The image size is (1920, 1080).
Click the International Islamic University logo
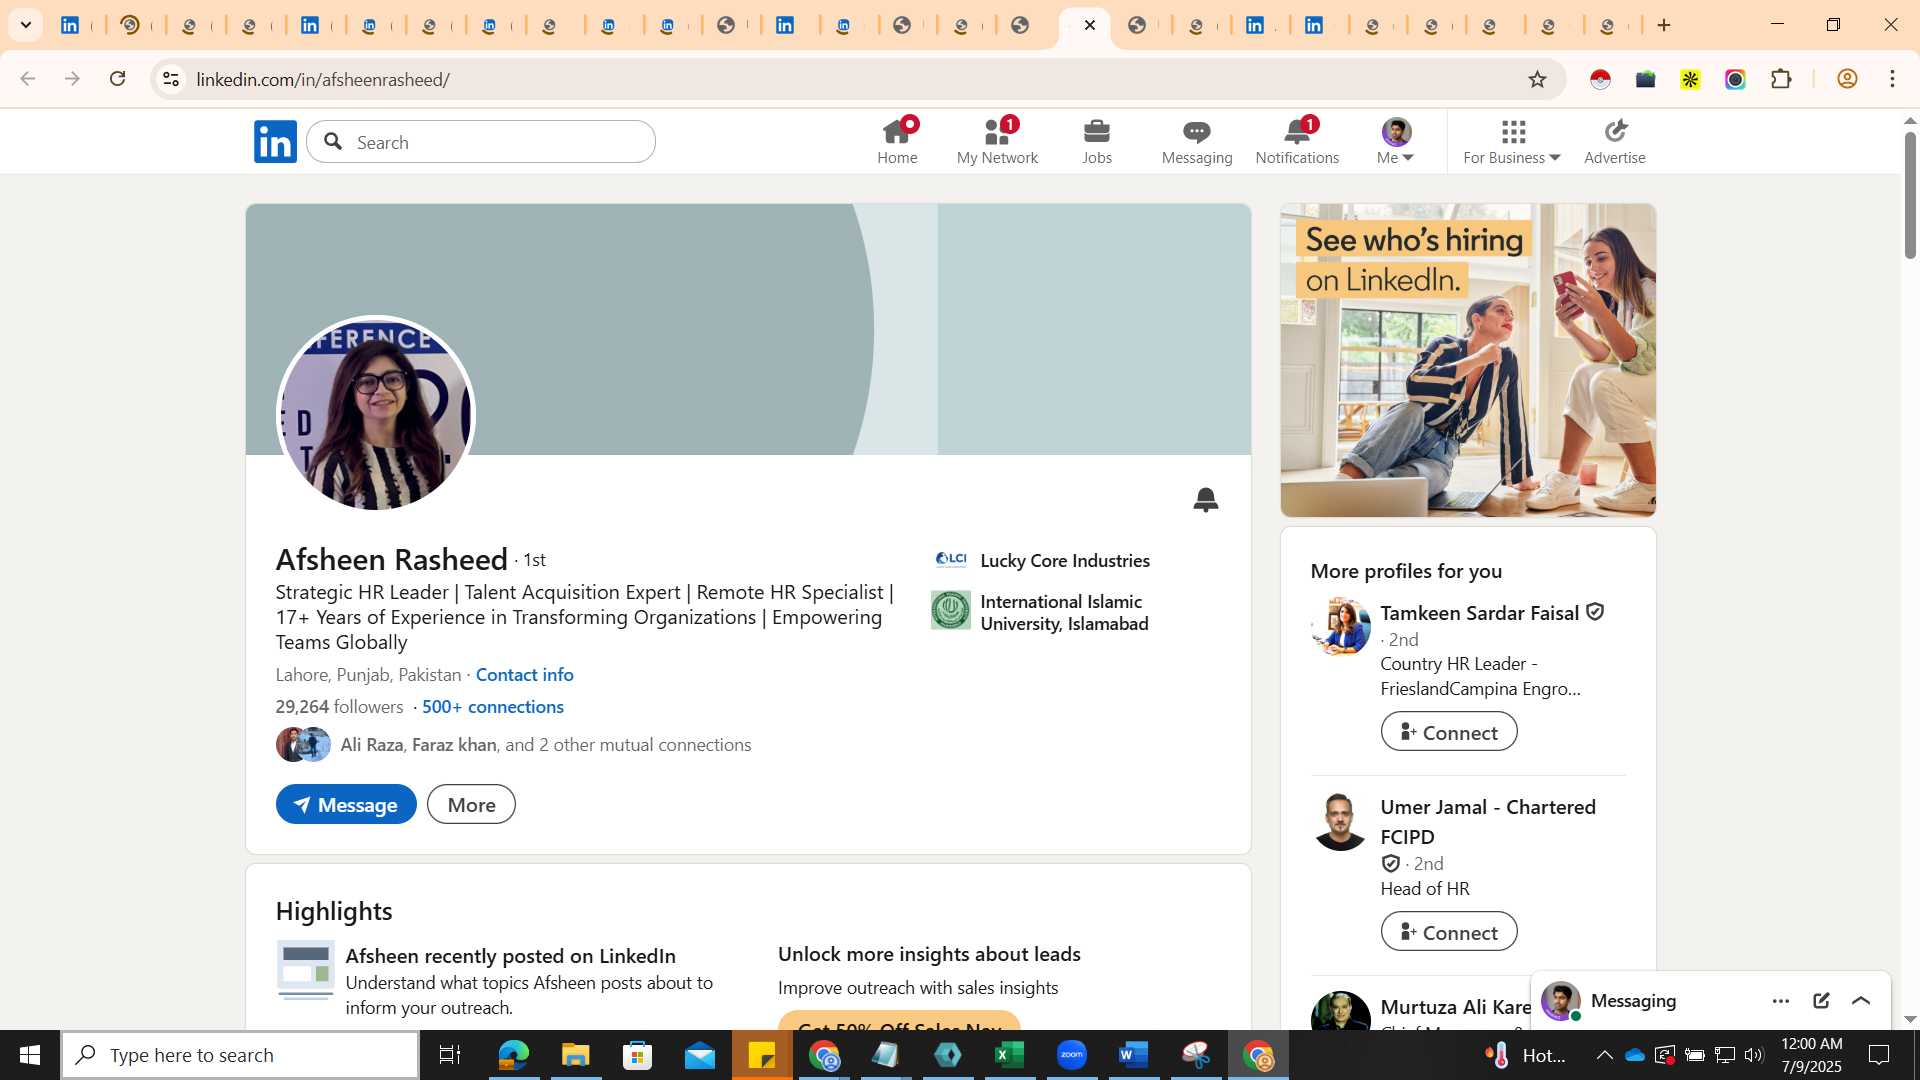951,611
